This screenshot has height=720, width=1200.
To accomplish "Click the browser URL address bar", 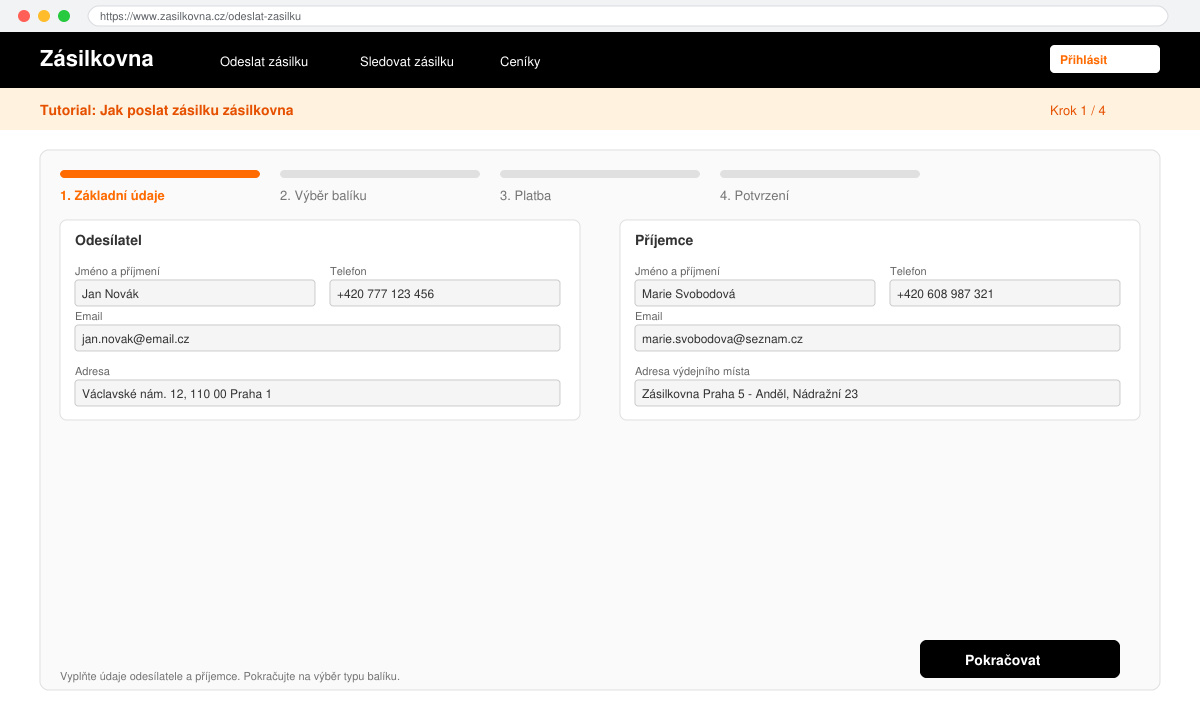I will [x=628, y=16].
